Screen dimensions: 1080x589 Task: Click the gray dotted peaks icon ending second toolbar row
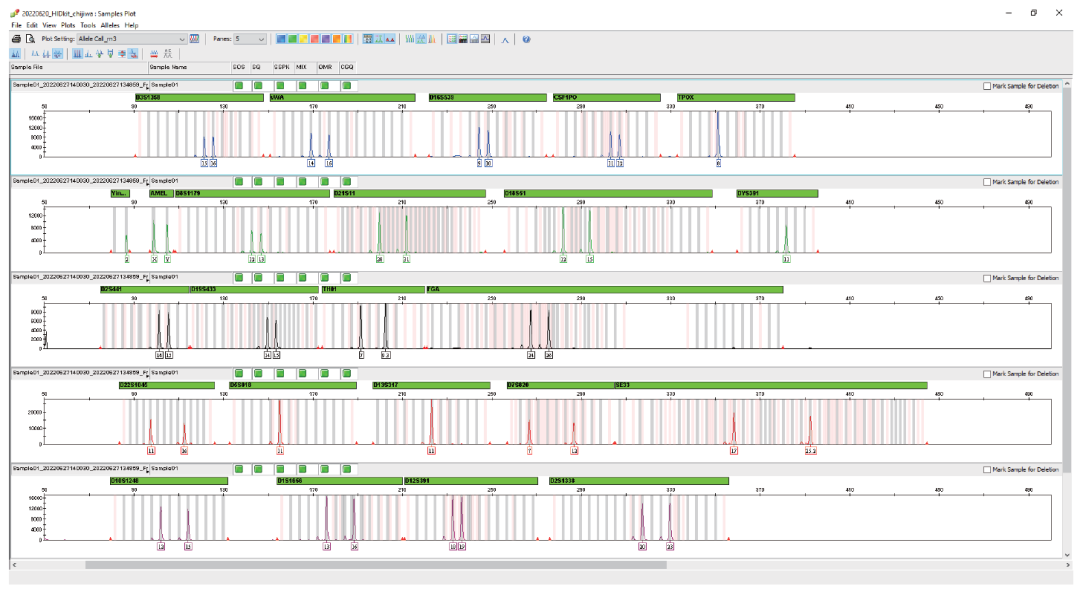[x=167, y=53]
